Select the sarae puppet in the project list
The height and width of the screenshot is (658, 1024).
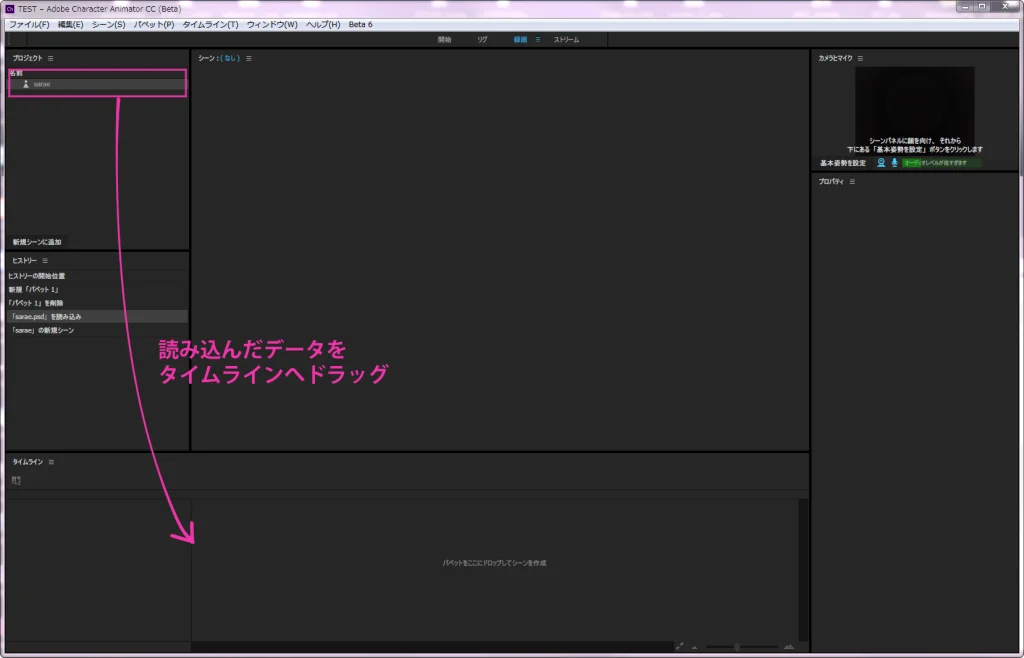(97, 84)
